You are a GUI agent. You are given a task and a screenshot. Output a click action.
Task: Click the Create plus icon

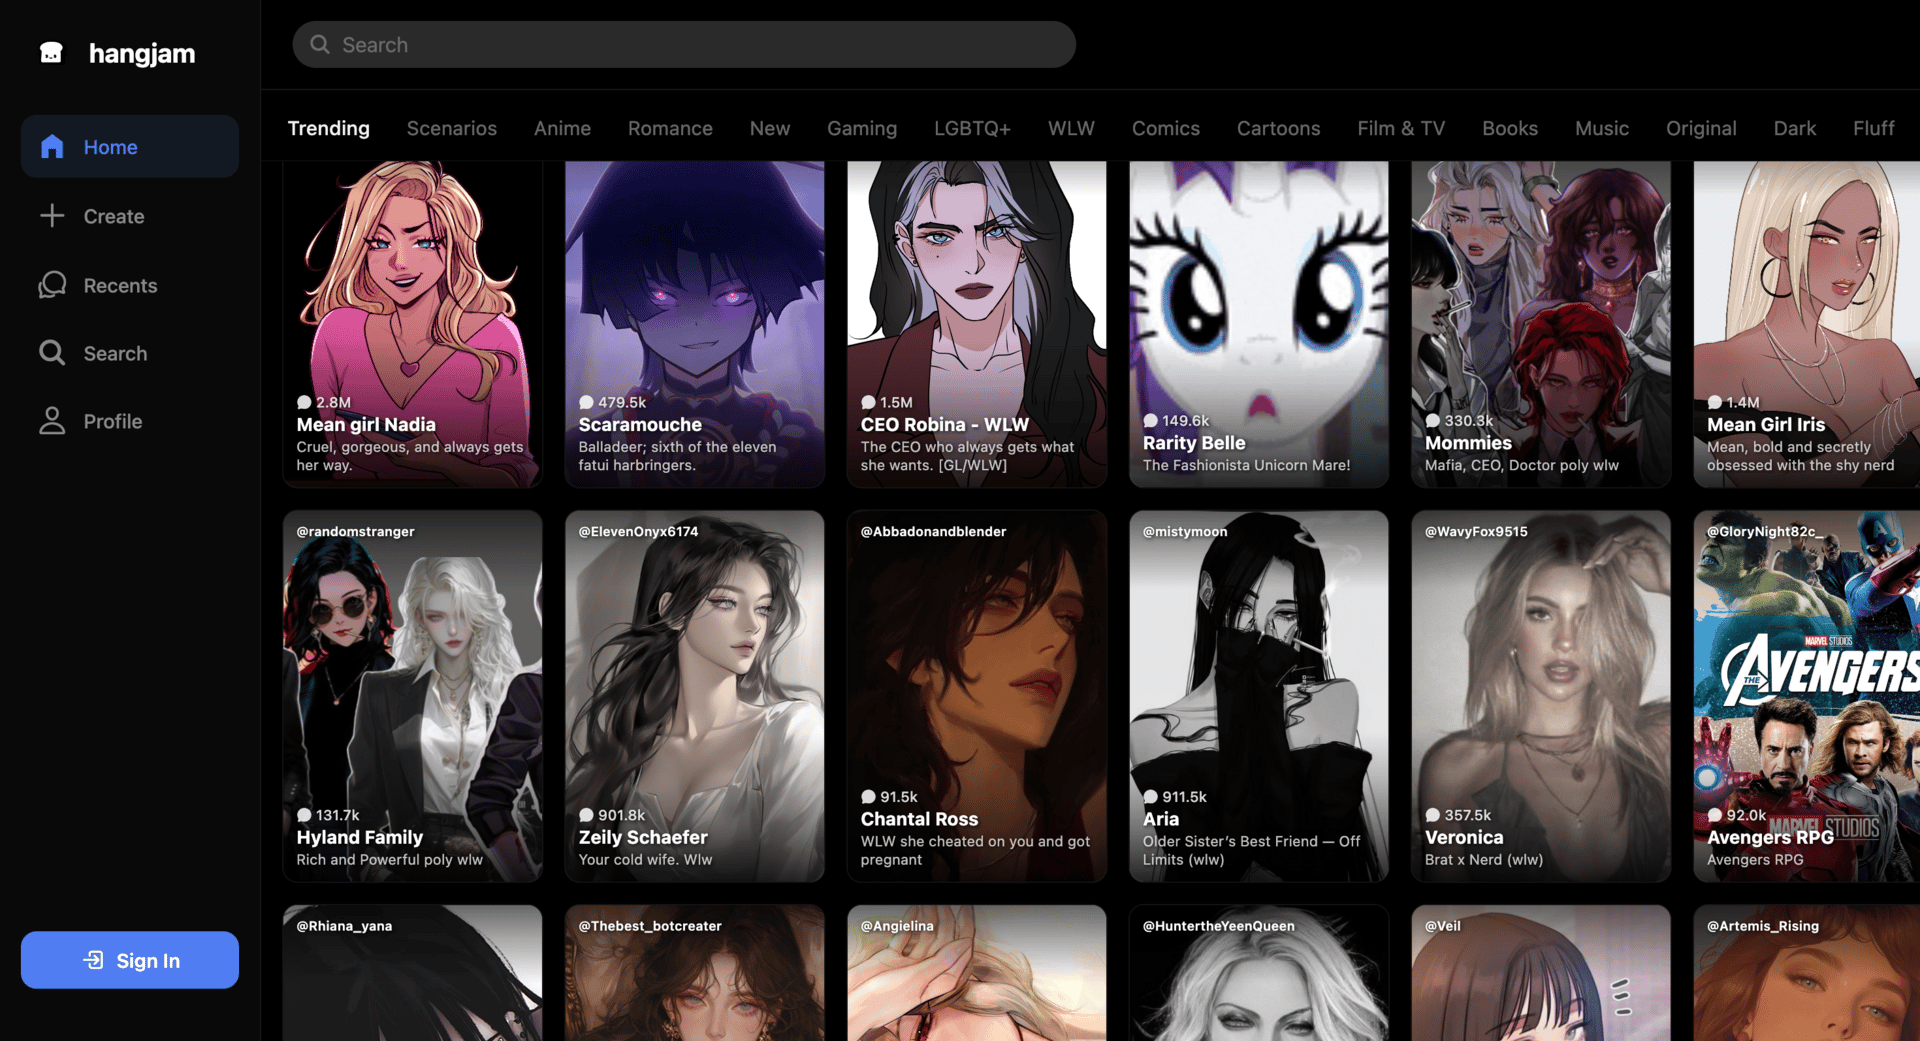pos(52,215)
